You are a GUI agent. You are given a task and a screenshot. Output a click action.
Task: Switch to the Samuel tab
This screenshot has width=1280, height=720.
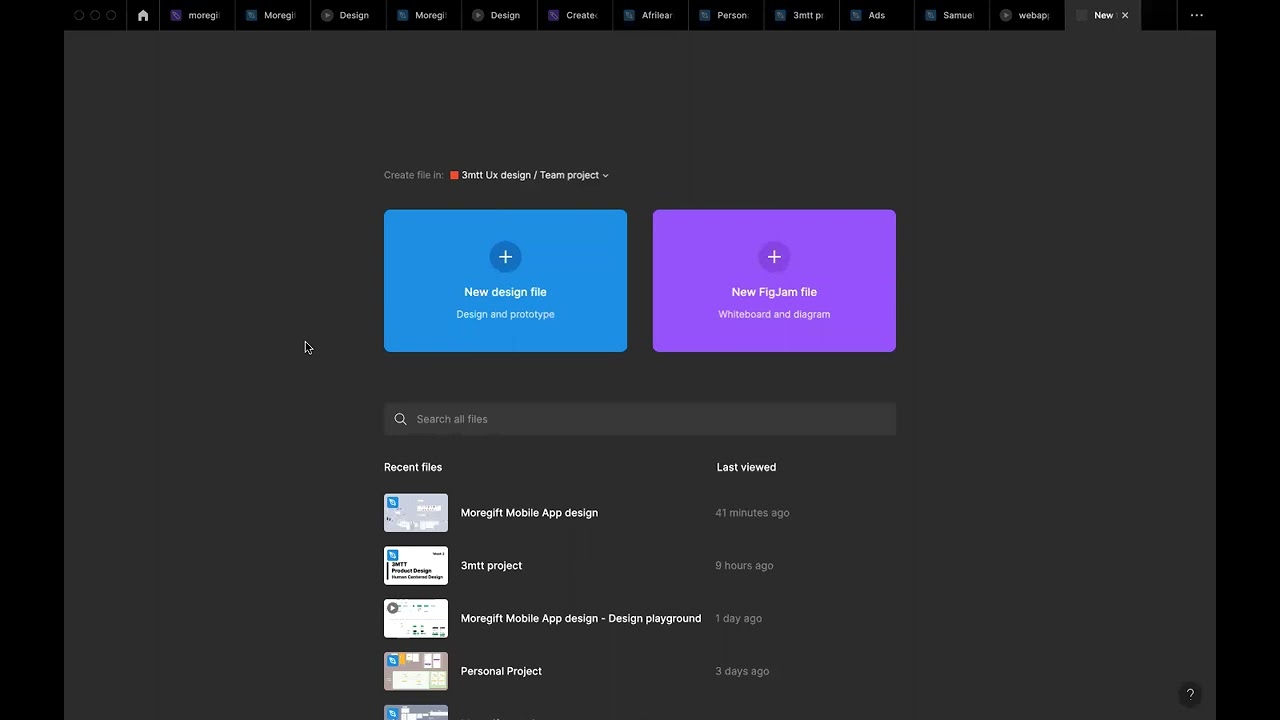[x=952, y=15]
